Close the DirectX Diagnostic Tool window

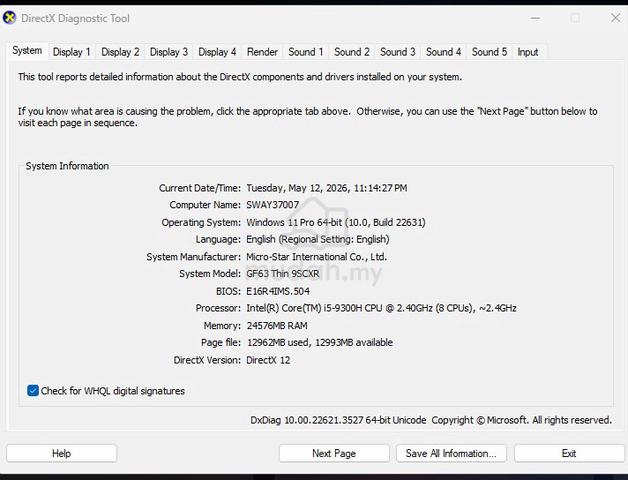[x=616, y=18]
